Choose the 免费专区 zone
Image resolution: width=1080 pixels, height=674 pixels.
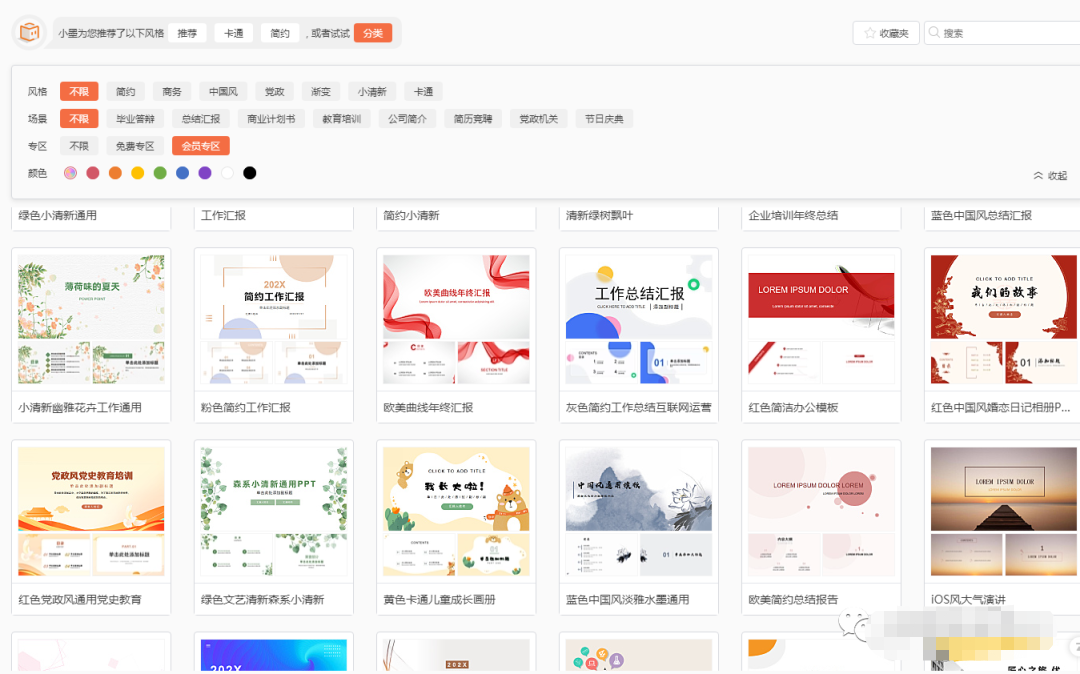click(135, 146)
